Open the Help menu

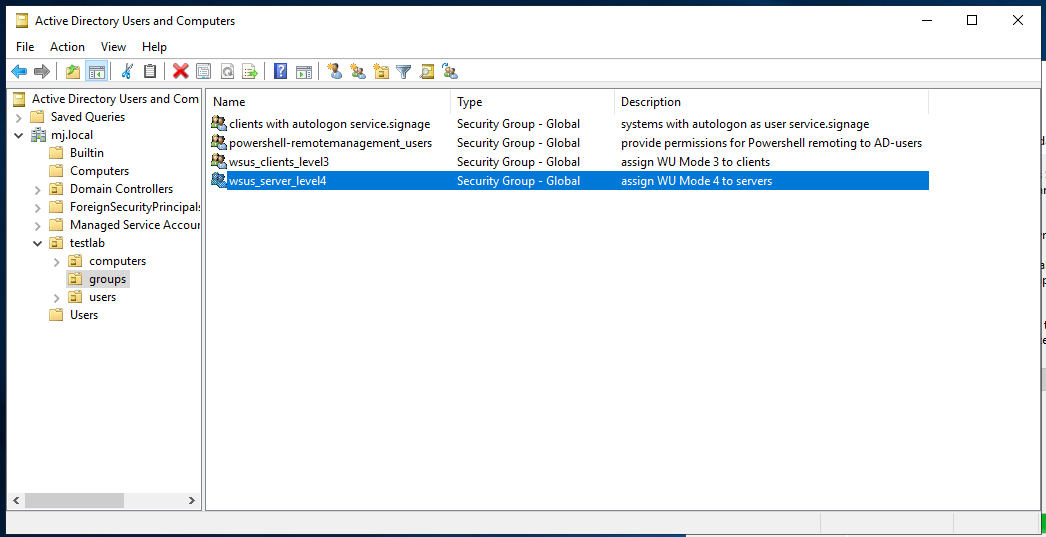154,47
